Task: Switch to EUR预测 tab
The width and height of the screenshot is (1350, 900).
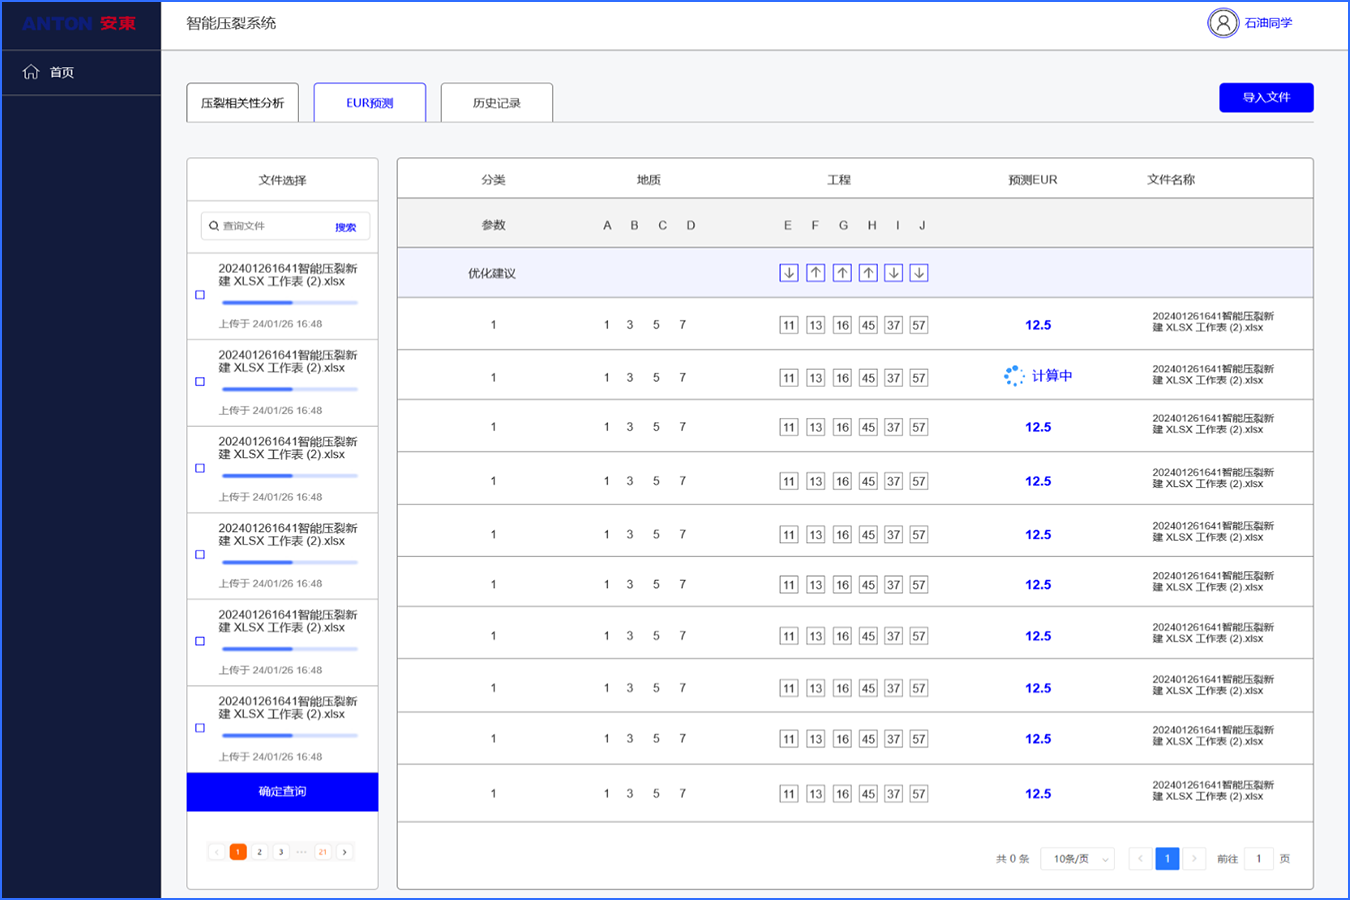Action: pyautogui.click(x=370, y=103)
